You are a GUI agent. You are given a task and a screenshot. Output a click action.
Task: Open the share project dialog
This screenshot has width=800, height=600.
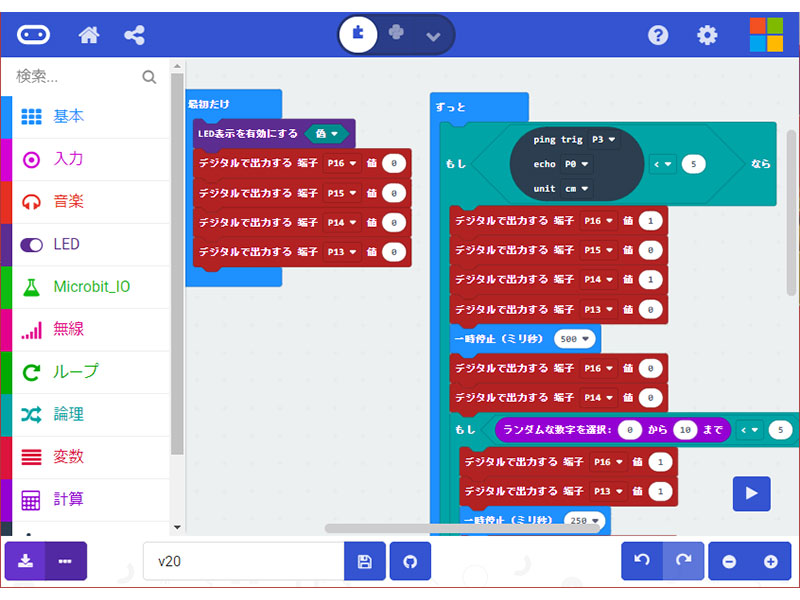pos(134,35)
